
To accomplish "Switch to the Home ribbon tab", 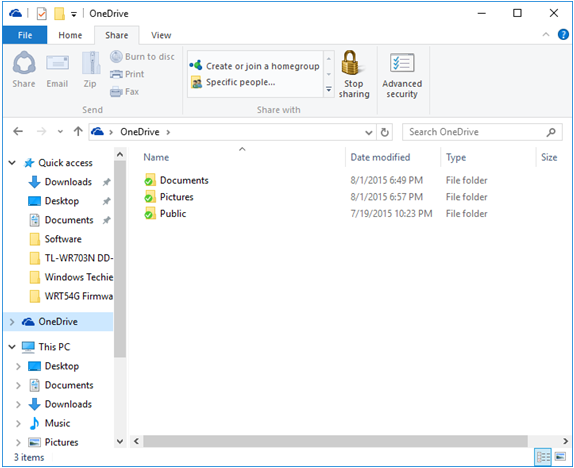I will 70,35.
